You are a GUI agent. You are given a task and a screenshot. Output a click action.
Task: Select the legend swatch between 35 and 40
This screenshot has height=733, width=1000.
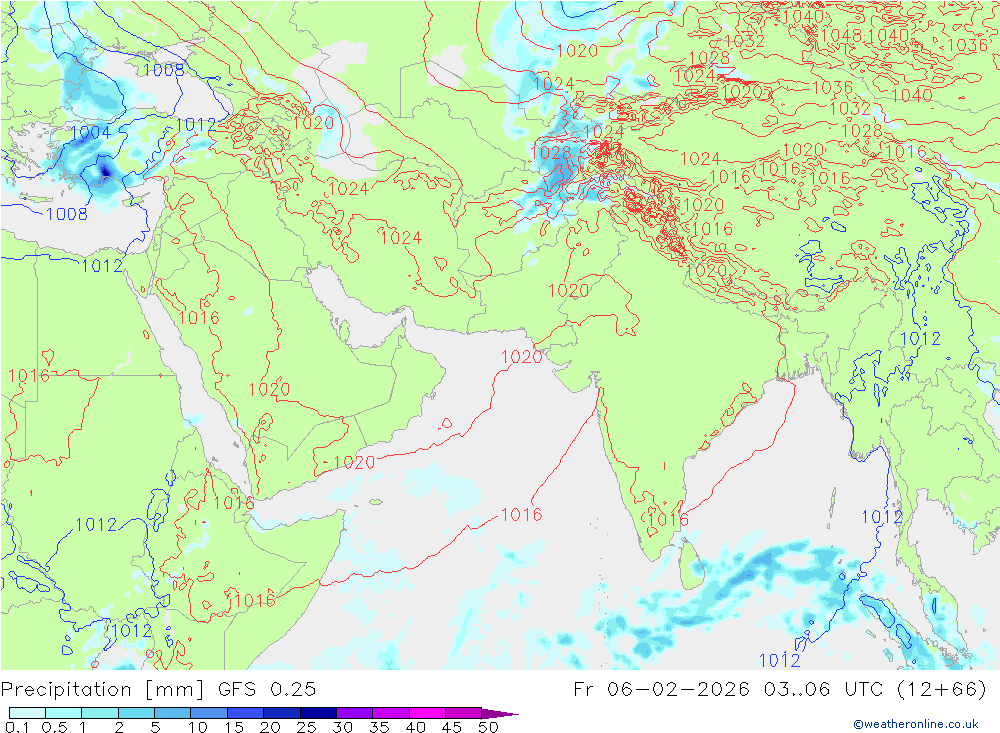pyautogui.click(x=391, y=713)
